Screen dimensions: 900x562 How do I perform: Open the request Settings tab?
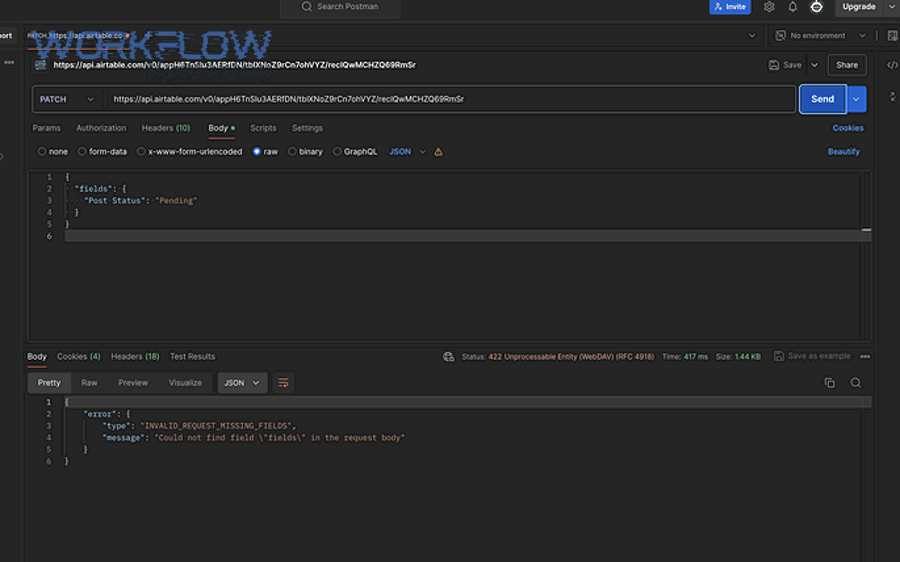point(307,128)
